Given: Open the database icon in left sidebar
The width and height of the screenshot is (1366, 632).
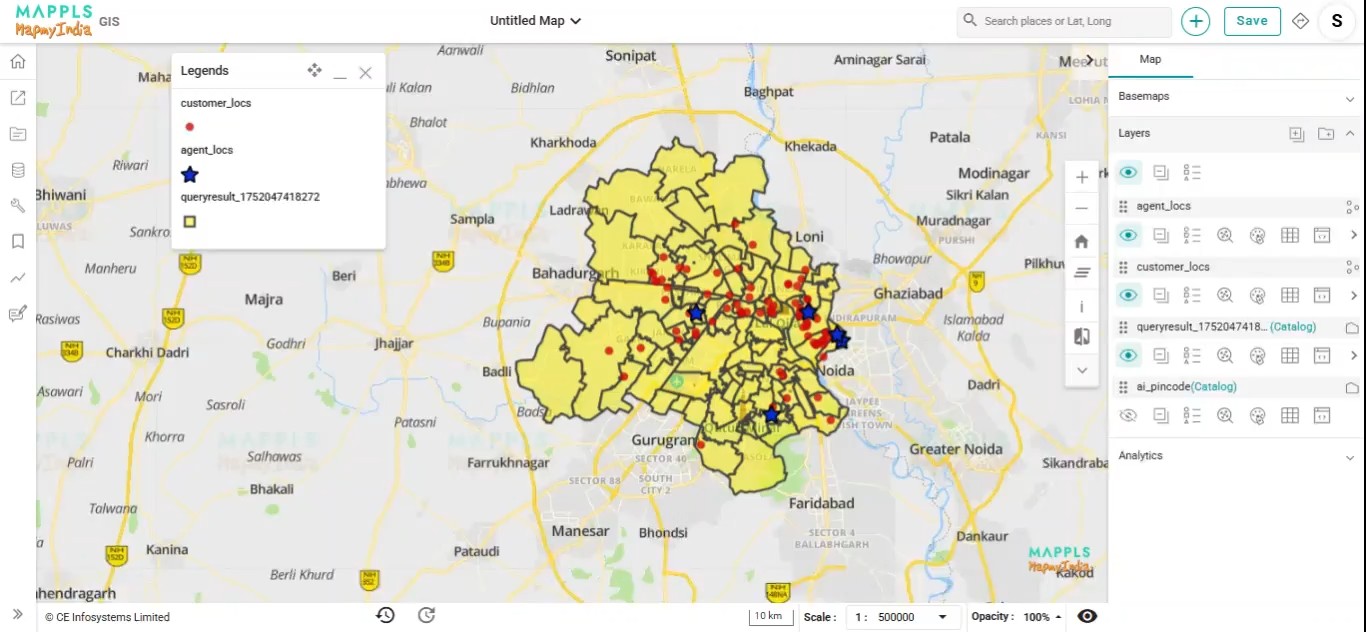Looking at the screenshot, I should click(18, 170).
